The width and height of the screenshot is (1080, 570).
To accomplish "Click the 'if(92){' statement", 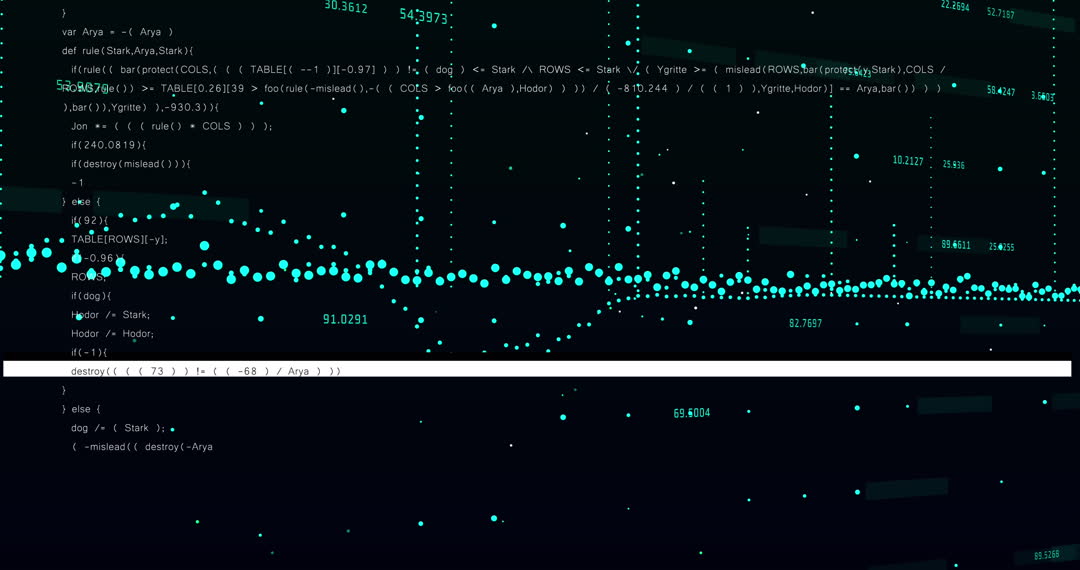I will (x=89, y=220).
